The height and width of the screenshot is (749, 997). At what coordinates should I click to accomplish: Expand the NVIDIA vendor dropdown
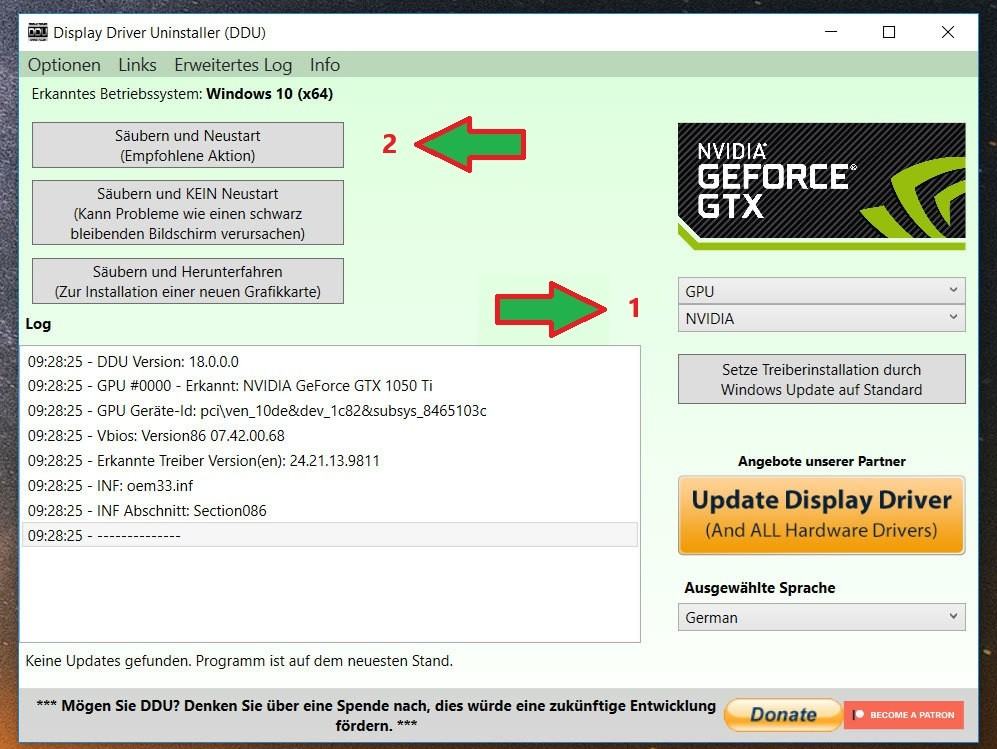[822, 318]
